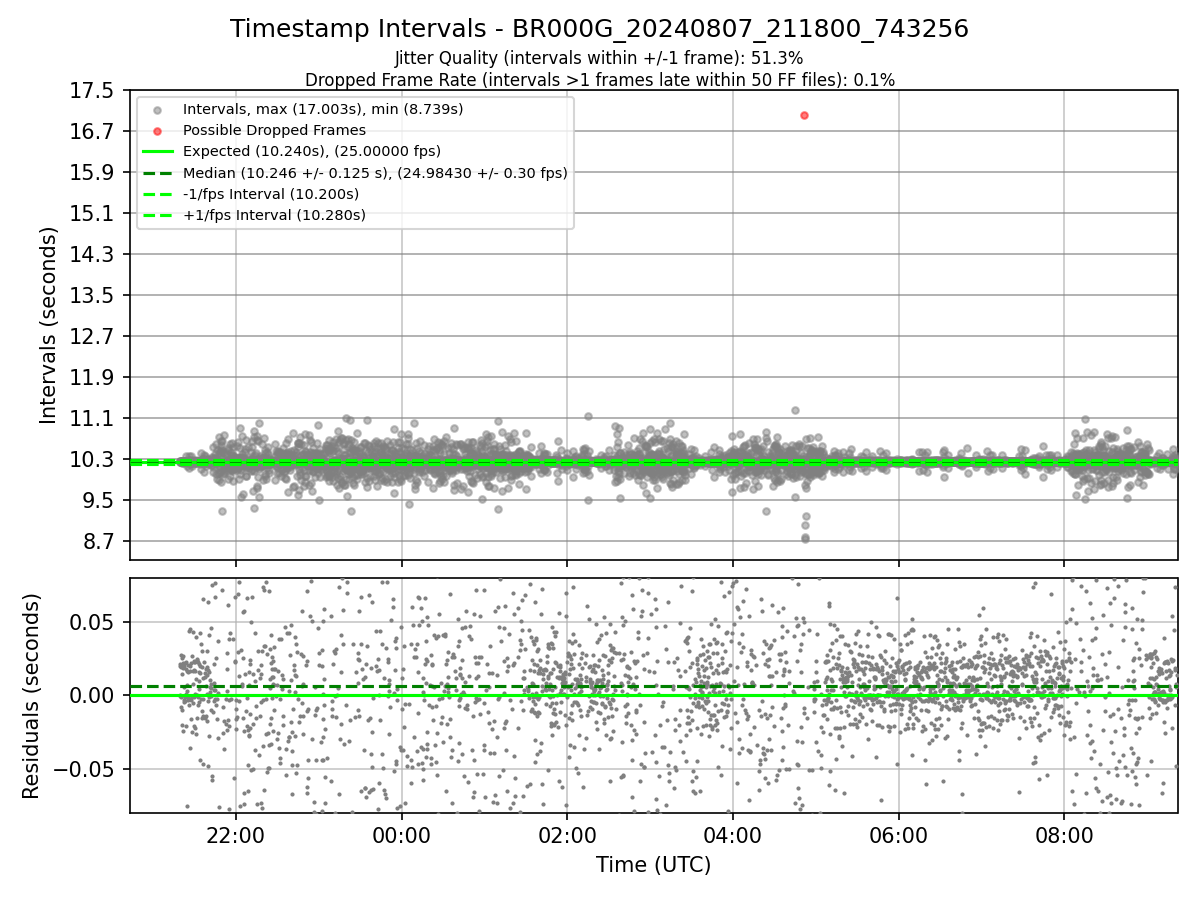Click the '8.7' y-axis tick label

(x=100, y=542)
